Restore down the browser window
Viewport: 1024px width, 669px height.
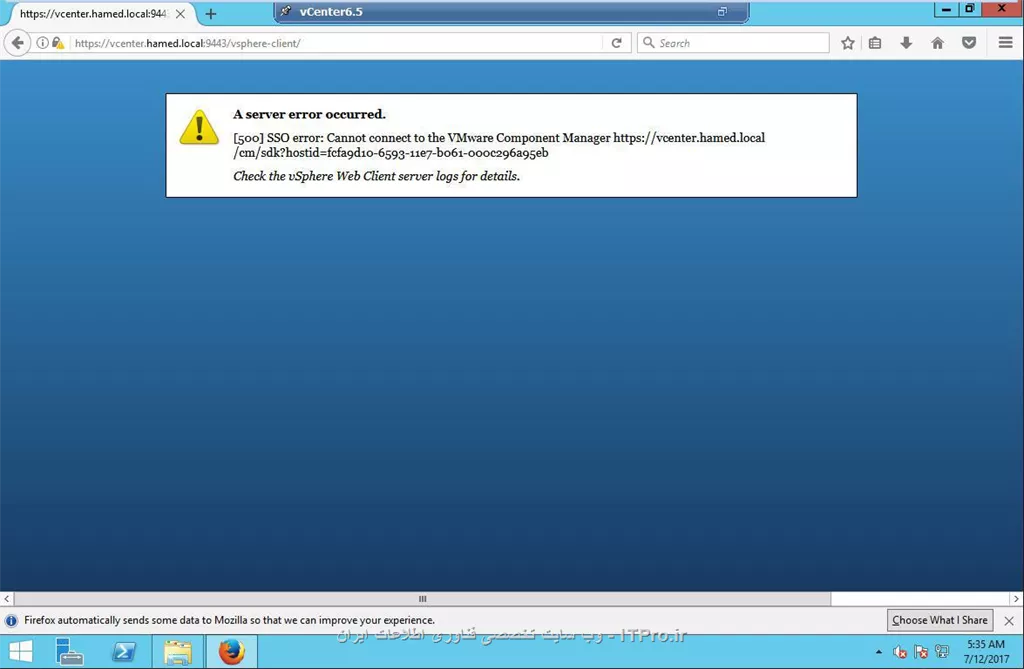pyautogui.click(x=970, y=9)
